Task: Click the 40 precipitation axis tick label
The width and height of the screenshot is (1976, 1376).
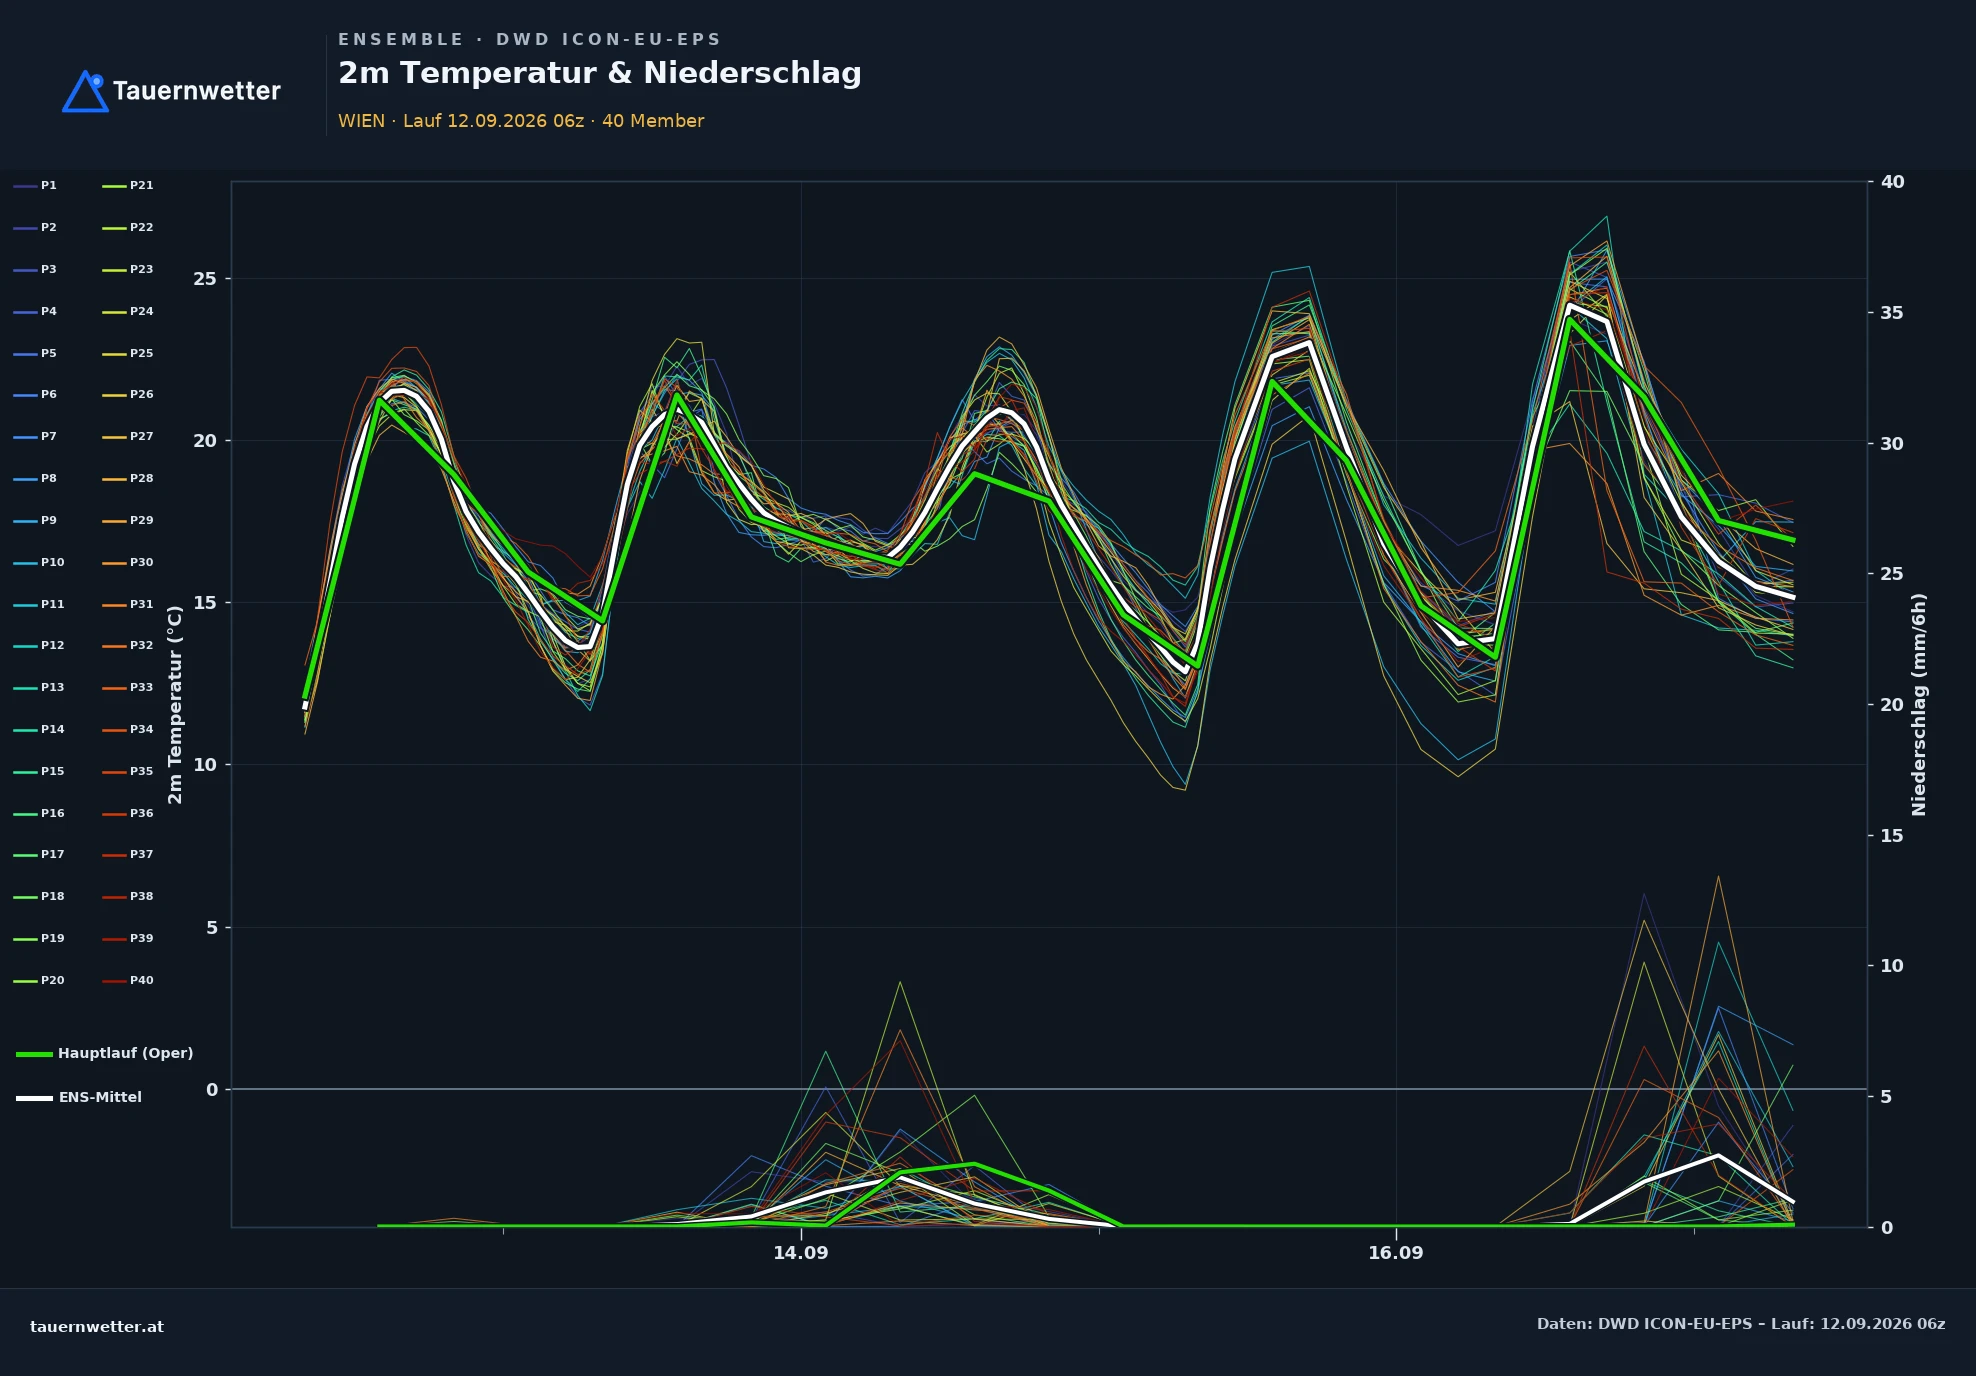Action: click(1893, 182)
